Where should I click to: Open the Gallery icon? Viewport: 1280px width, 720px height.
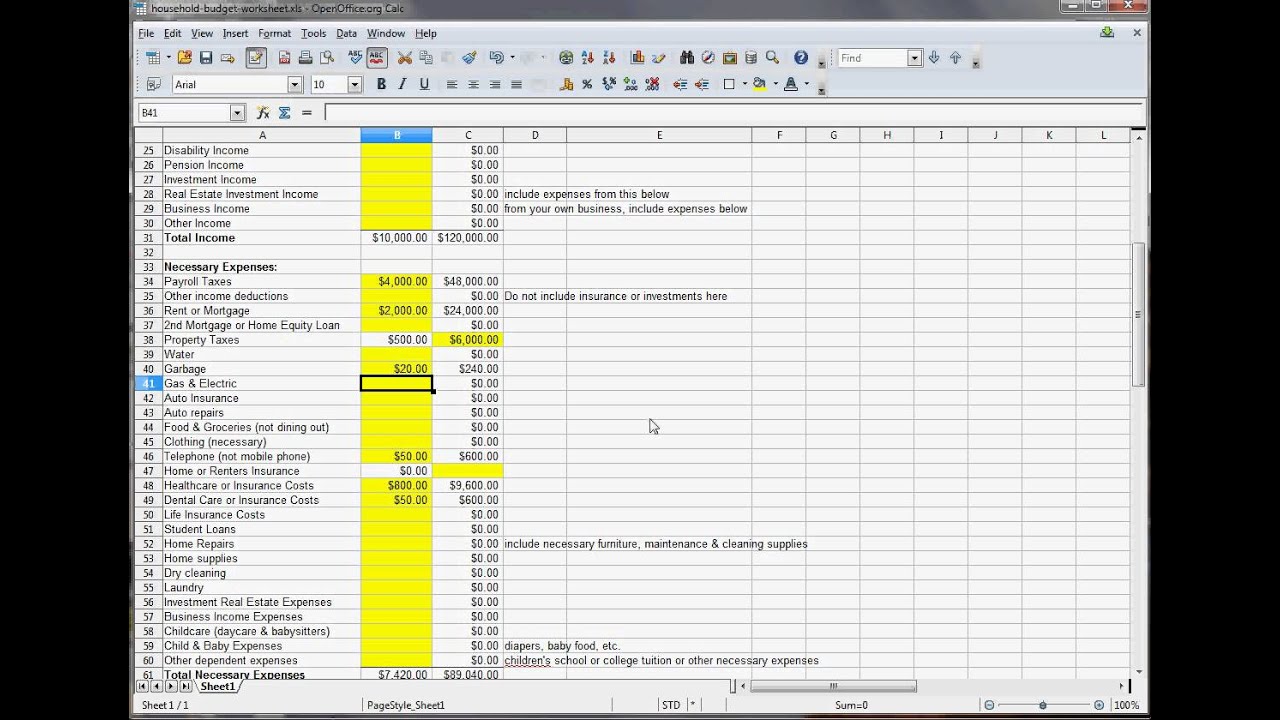click(730, 58)
